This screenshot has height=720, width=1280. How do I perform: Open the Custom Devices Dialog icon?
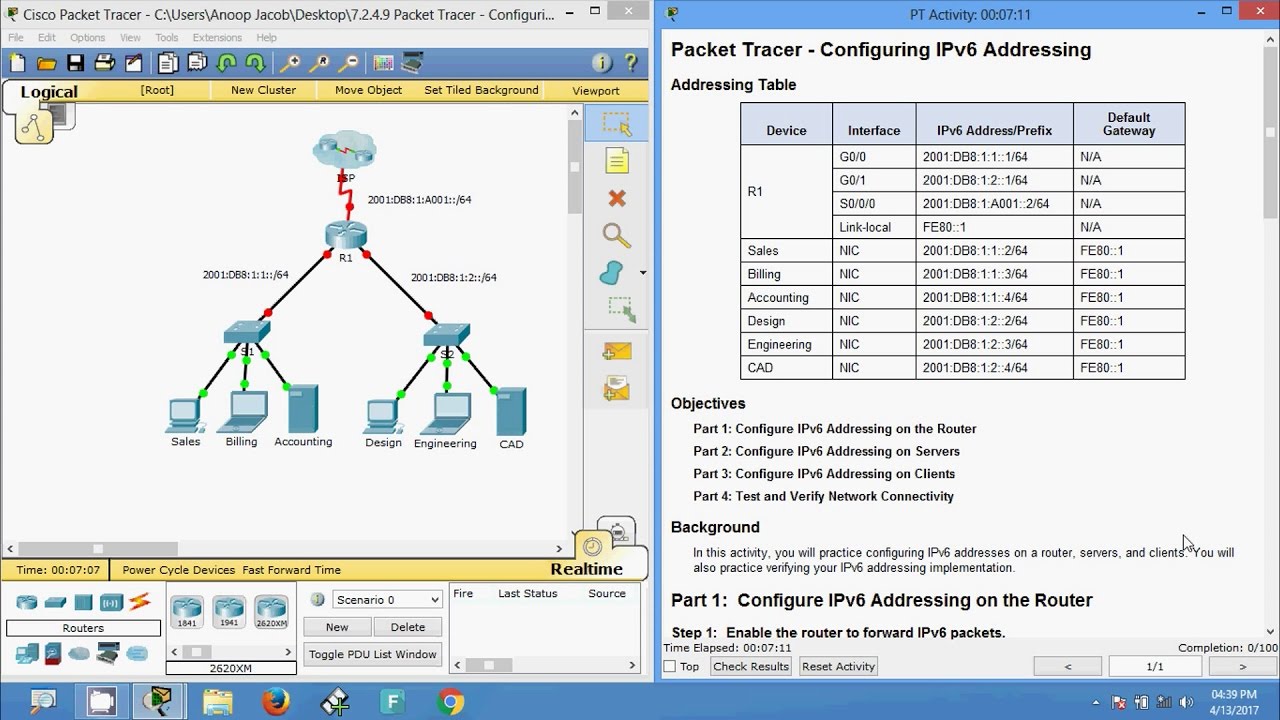(x=412, y=63)
